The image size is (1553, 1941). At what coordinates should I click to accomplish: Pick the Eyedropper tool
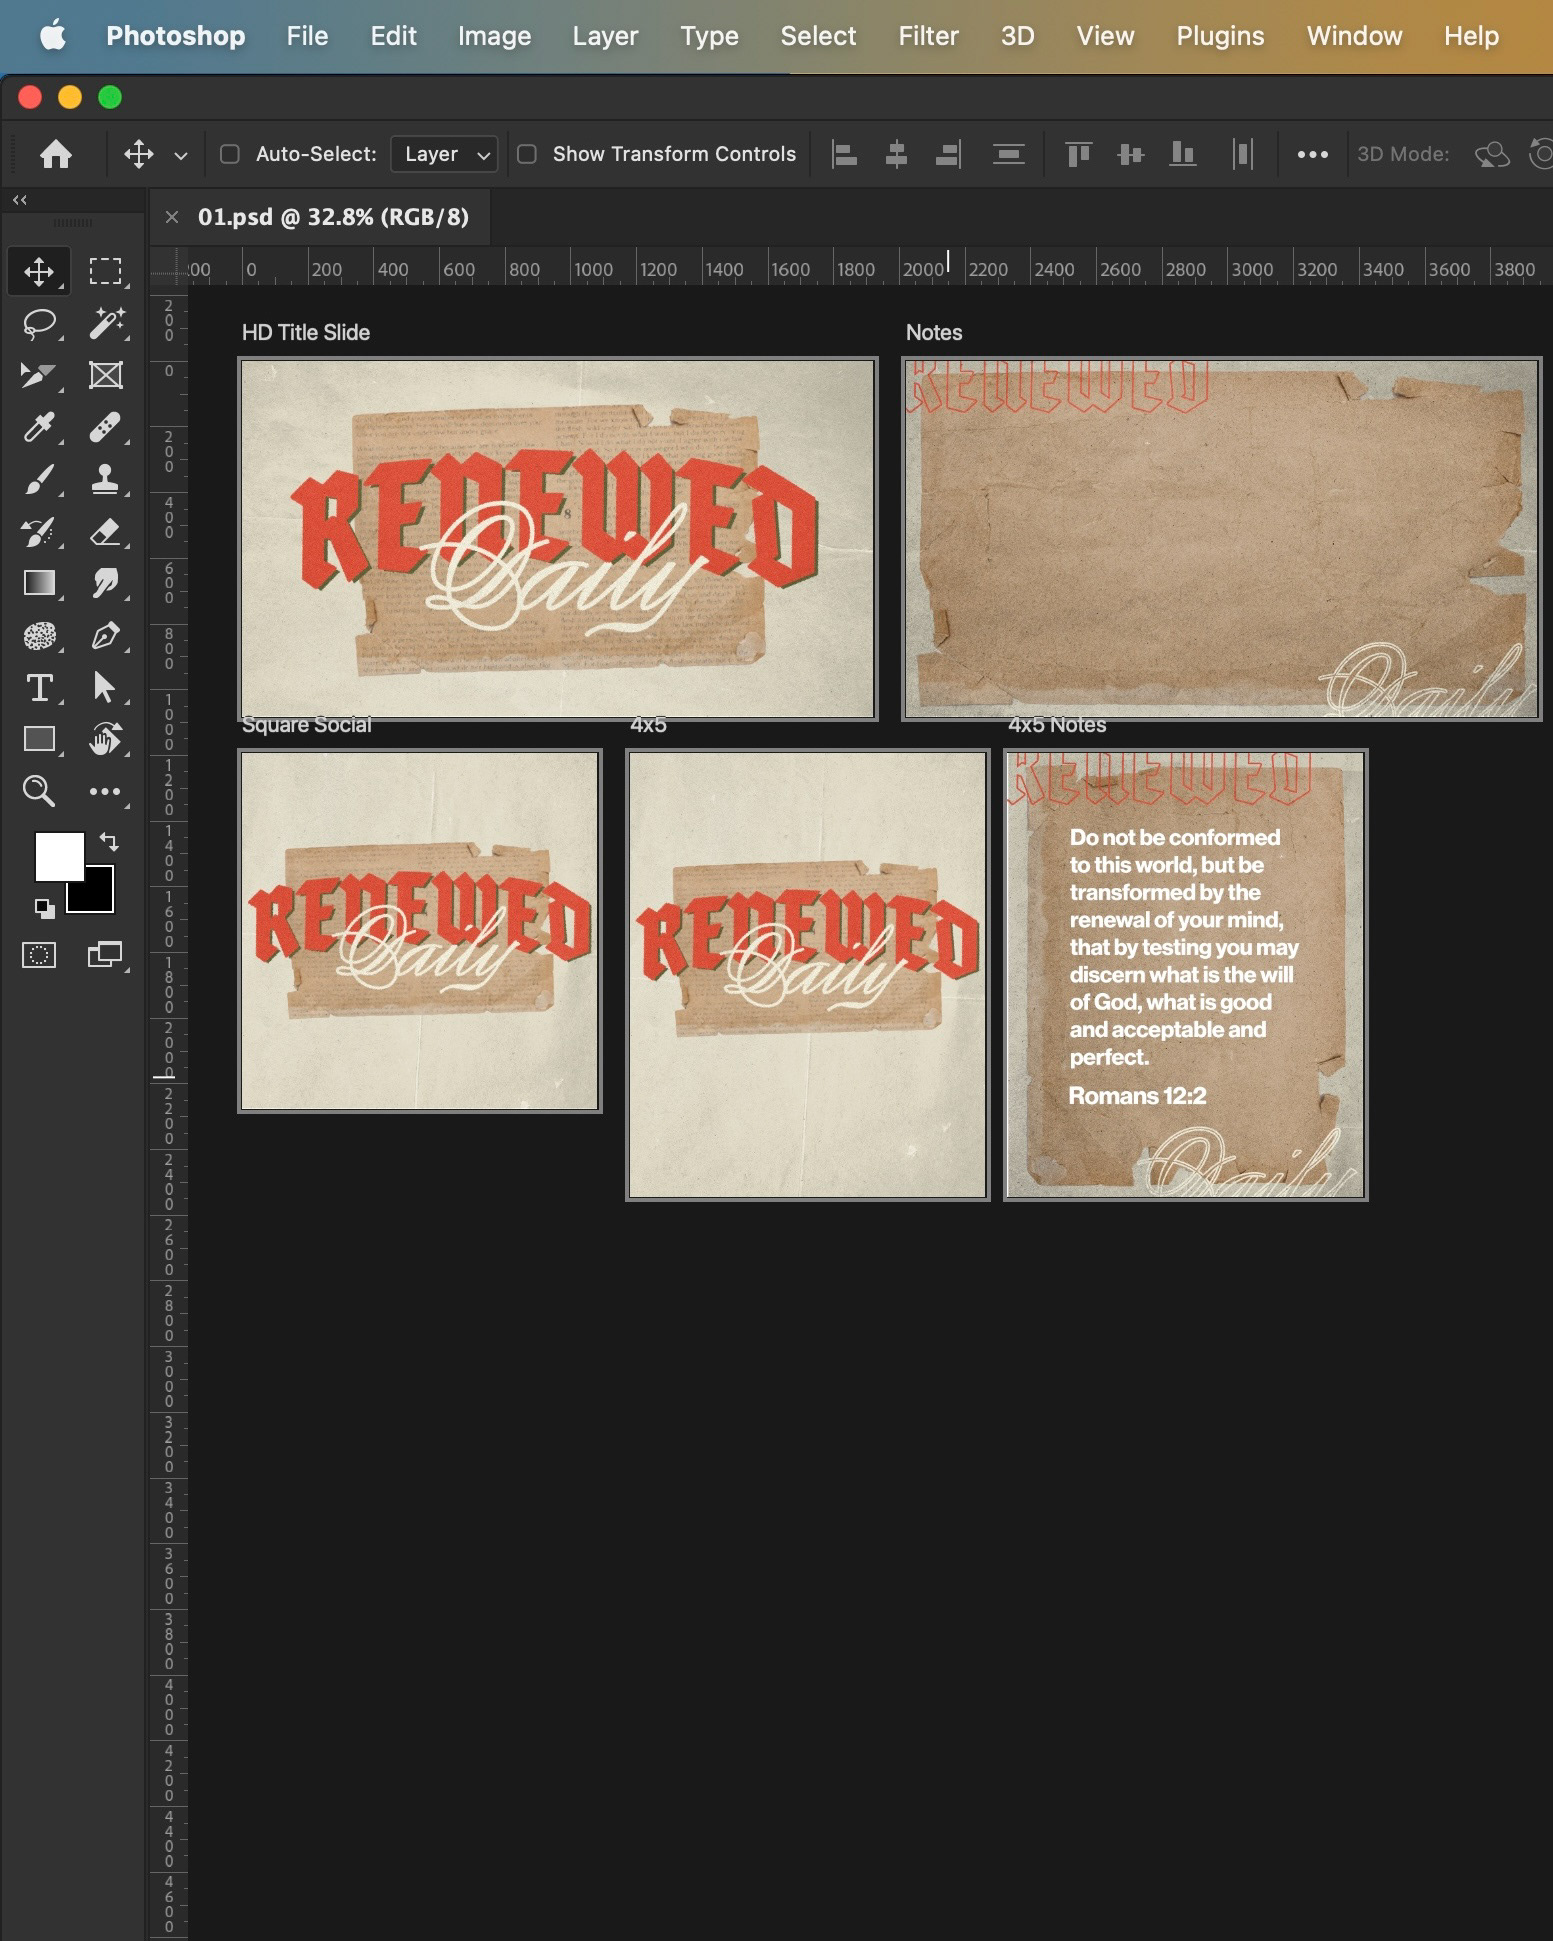point(39,427)
